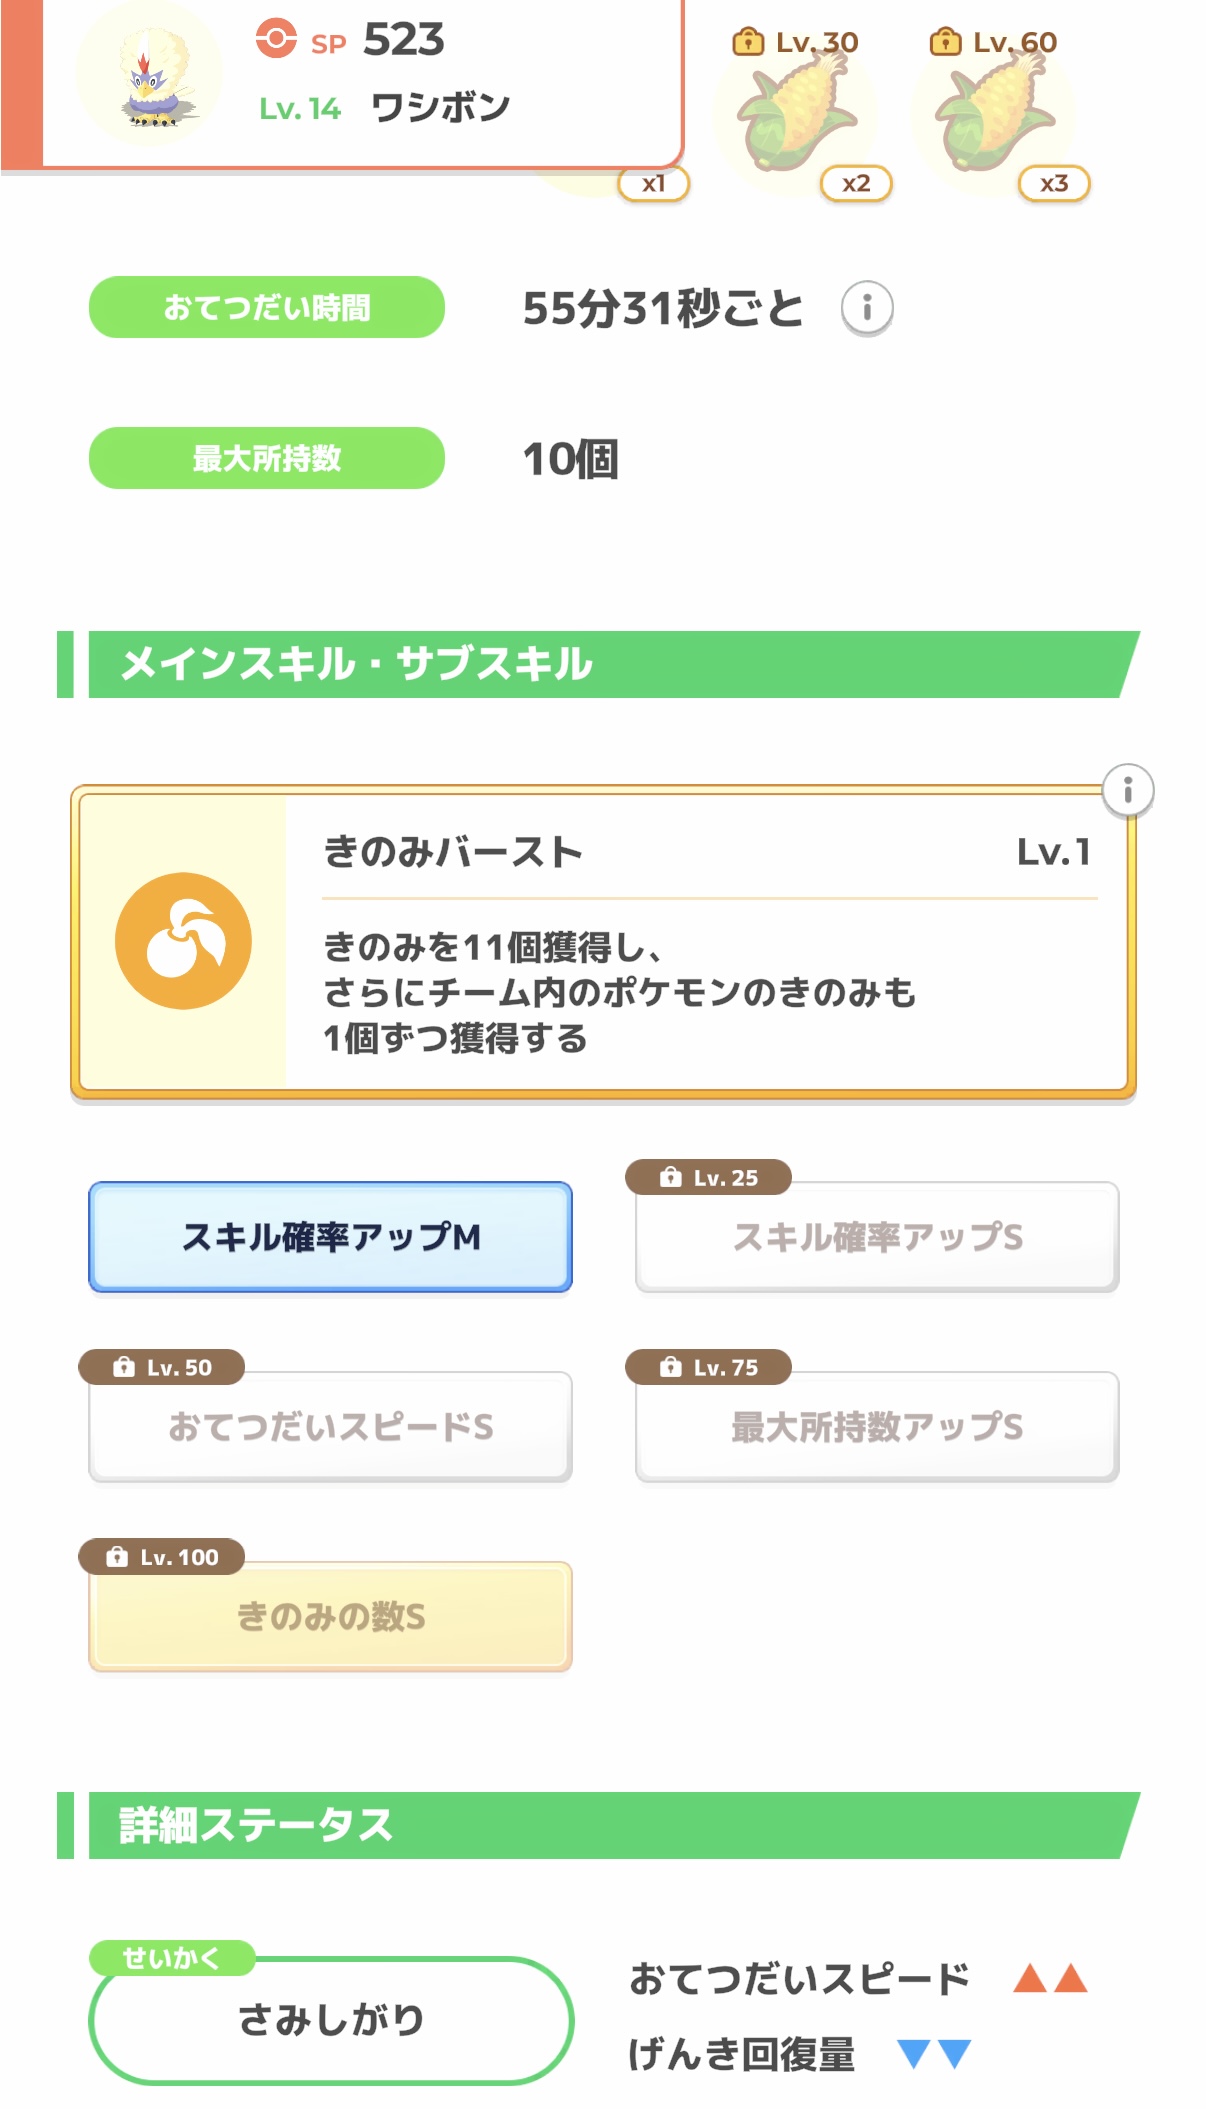Tap the きのみバースト skill name
The width and height of the screenshot is (1206, 2109).
[453, 853]
